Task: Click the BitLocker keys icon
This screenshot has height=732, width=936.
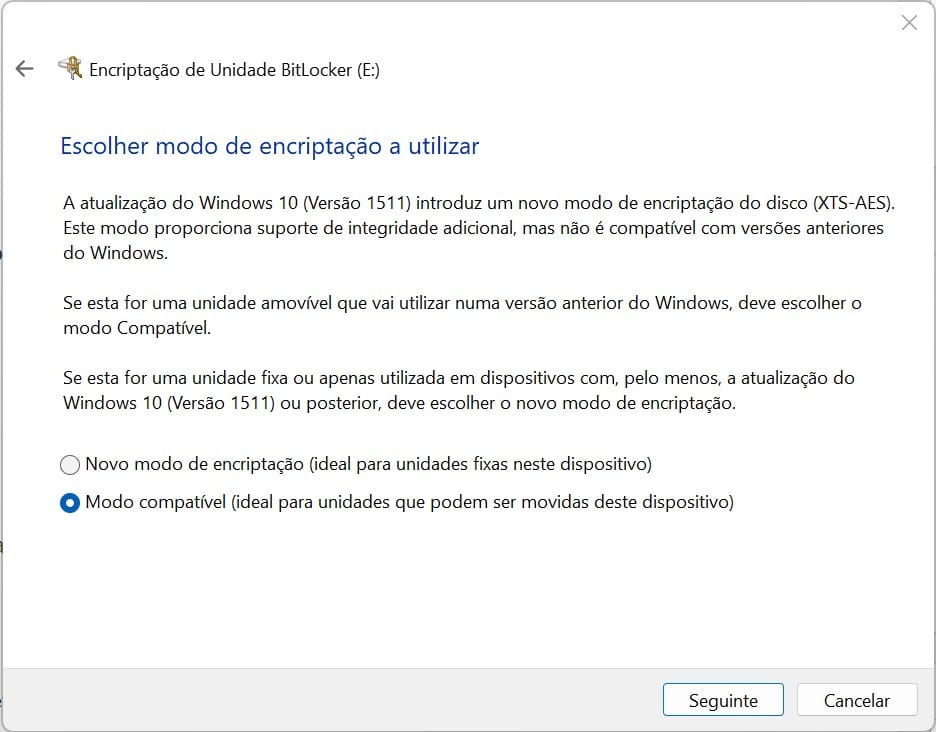Action: tap(70, 68)
